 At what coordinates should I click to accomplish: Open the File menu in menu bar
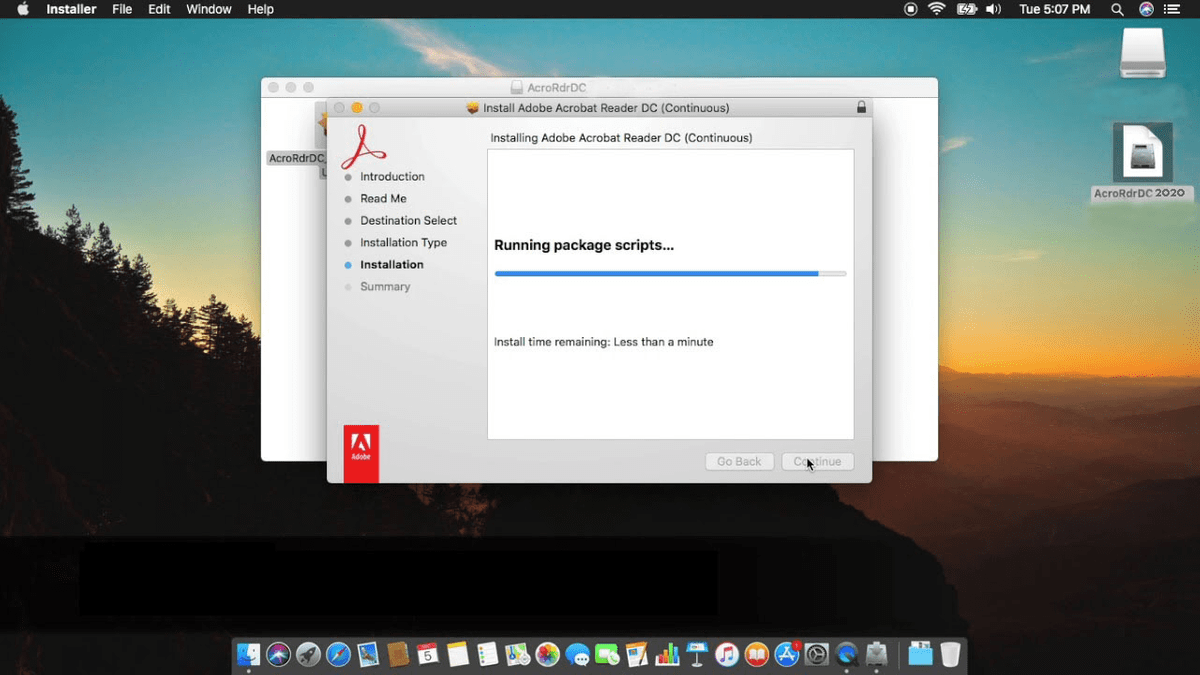[122, 9]
